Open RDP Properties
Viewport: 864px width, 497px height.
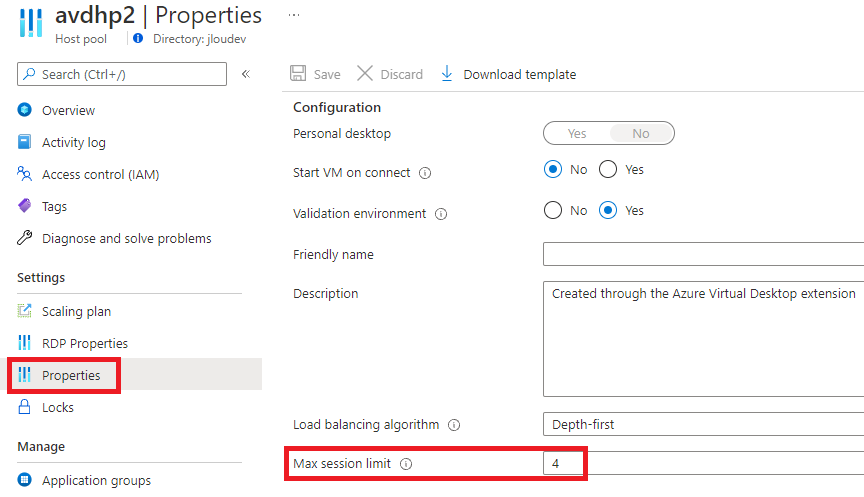85,343
